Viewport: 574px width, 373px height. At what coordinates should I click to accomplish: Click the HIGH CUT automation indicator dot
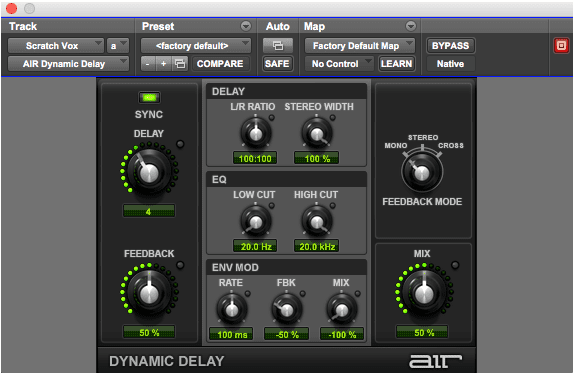click(332, 206)
